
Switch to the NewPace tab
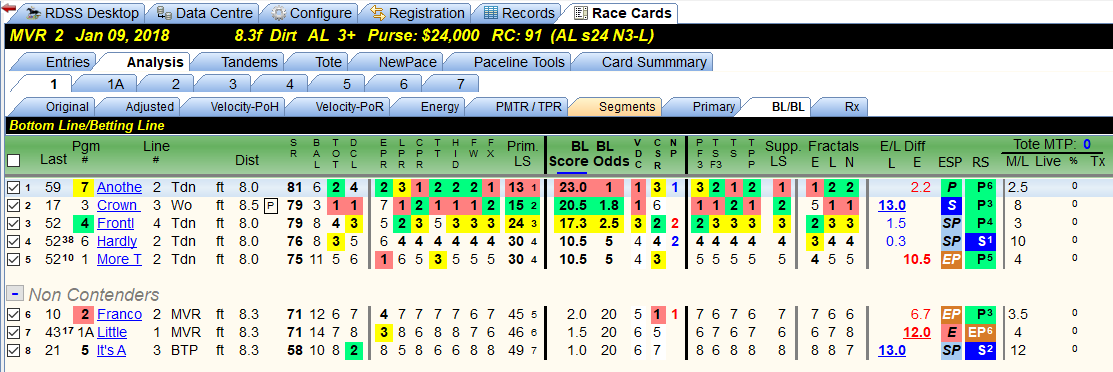pyautogui.click(x=407, y=62)
